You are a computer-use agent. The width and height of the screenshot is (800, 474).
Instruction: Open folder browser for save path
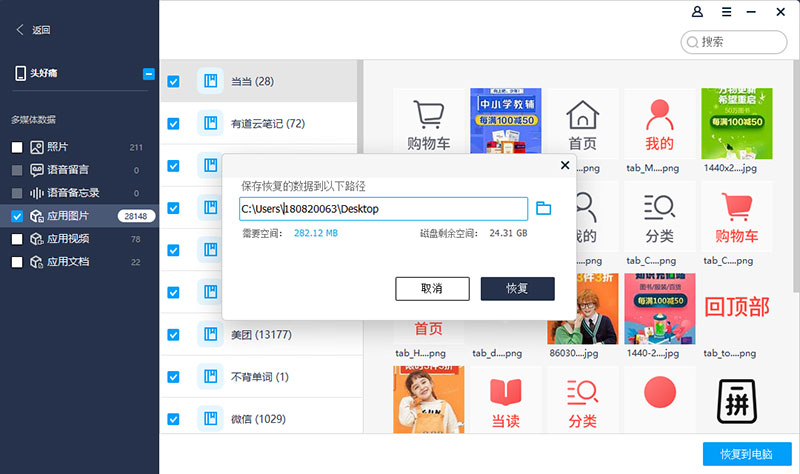point(543,208)
